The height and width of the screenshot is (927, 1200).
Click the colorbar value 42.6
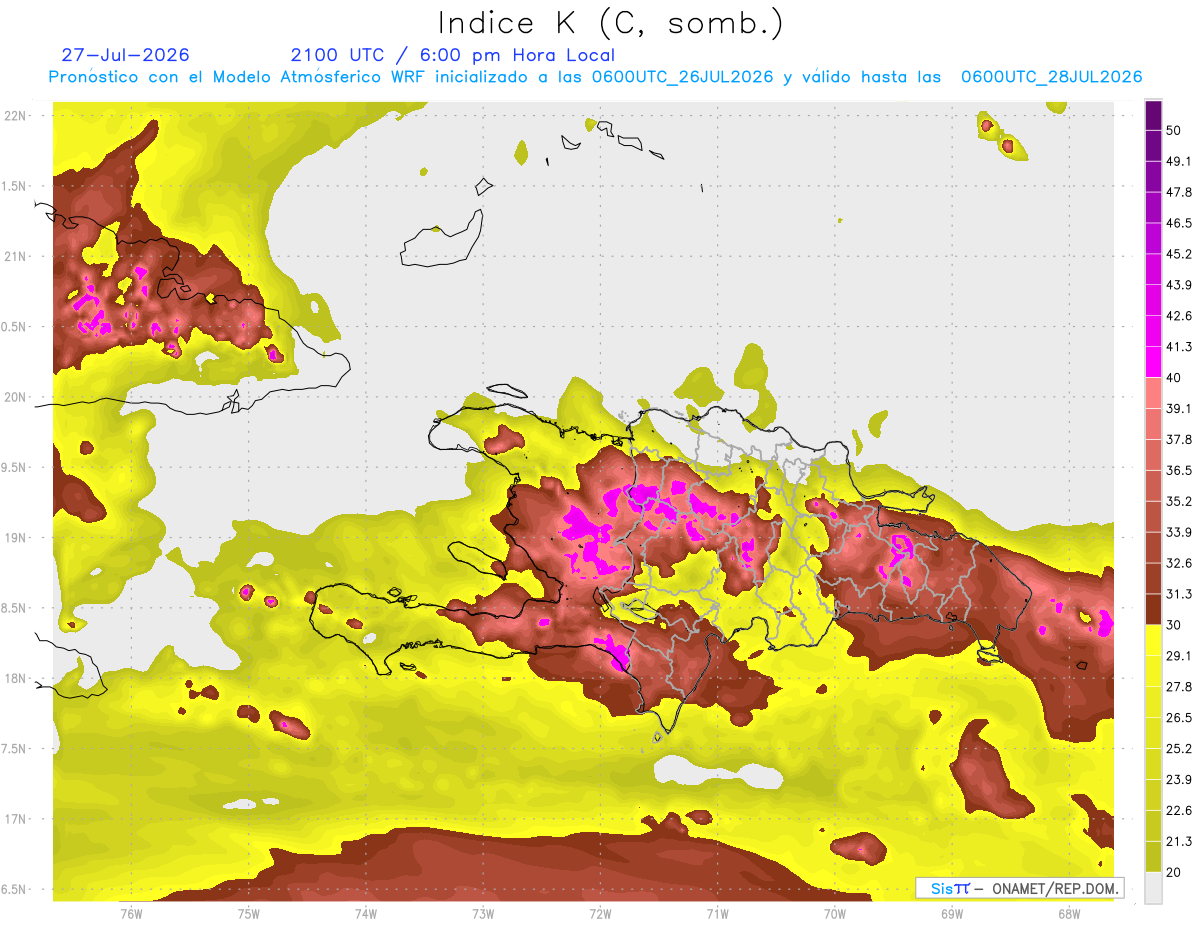click(x=1179, y=316)
